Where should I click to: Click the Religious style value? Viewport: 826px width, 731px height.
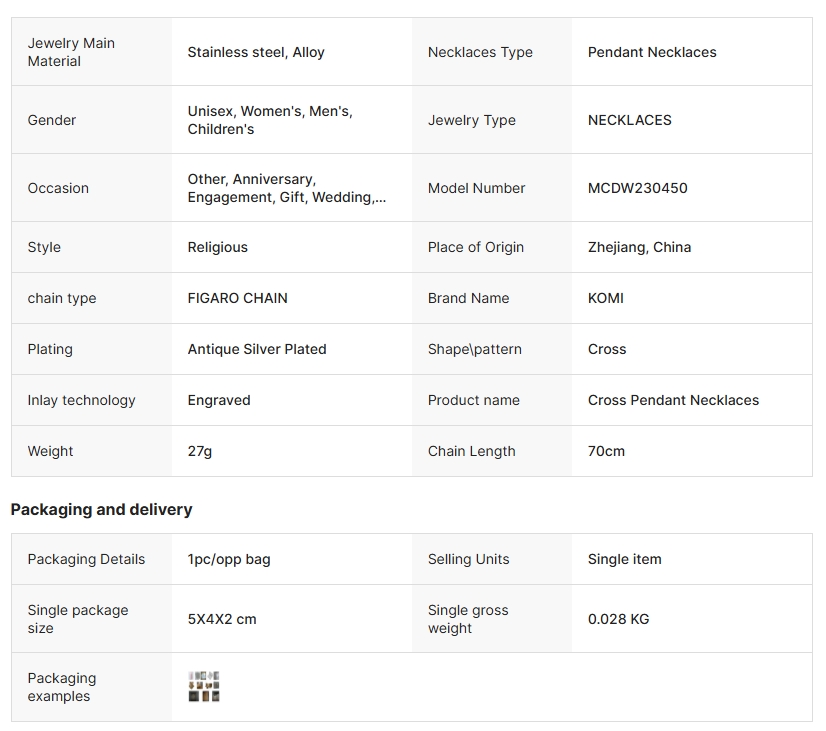coord(217,247)
